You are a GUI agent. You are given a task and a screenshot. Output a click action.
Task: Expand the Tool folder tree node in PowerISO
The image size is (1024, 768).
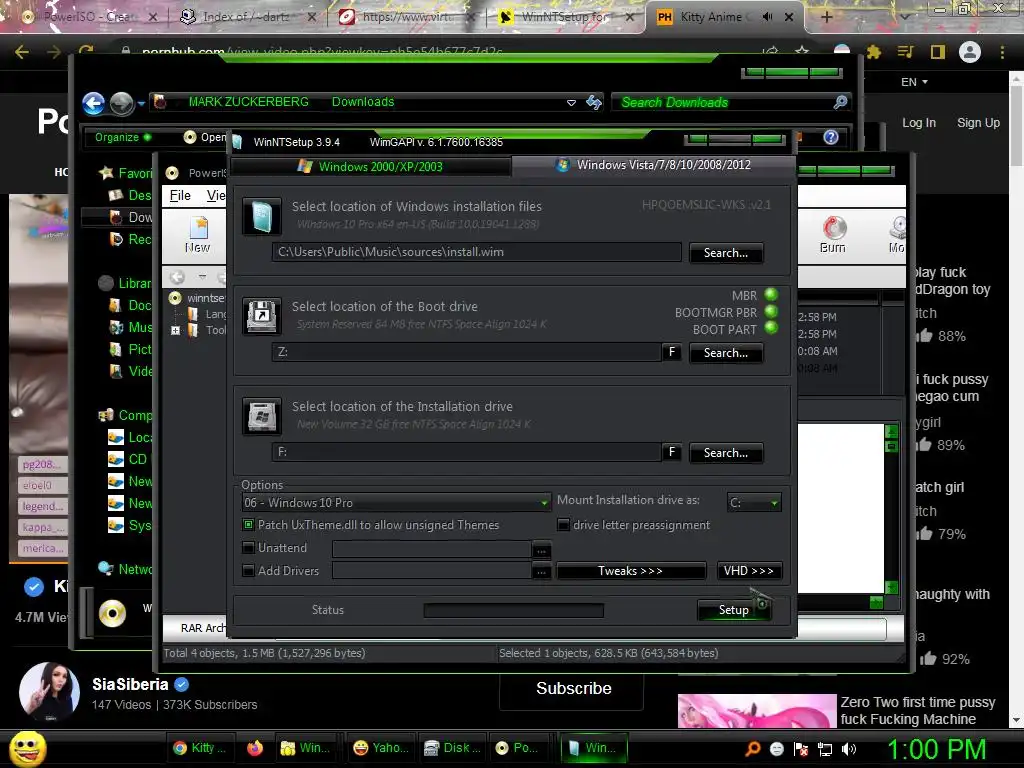(x=175, y=330)
